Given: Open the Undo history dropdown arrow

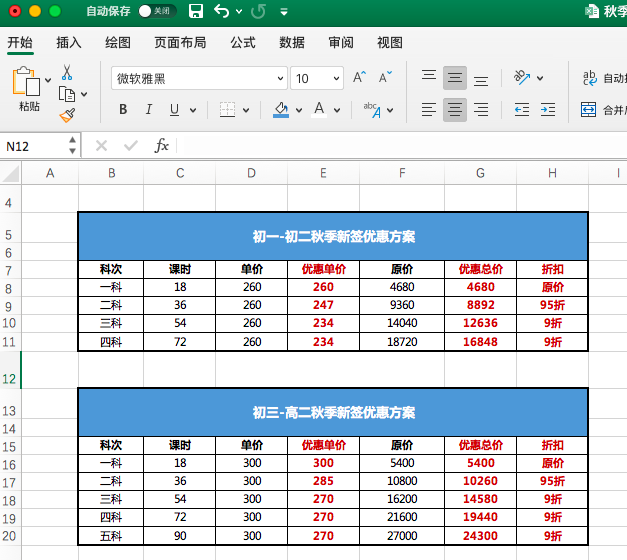Looking at the screenshot, I should point(239,12).
